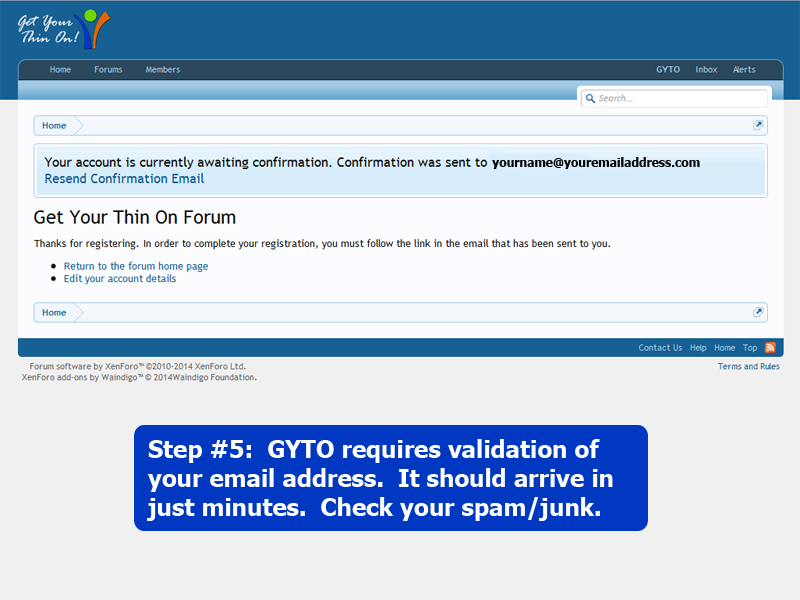Click the footer Home link

[724, 348]
